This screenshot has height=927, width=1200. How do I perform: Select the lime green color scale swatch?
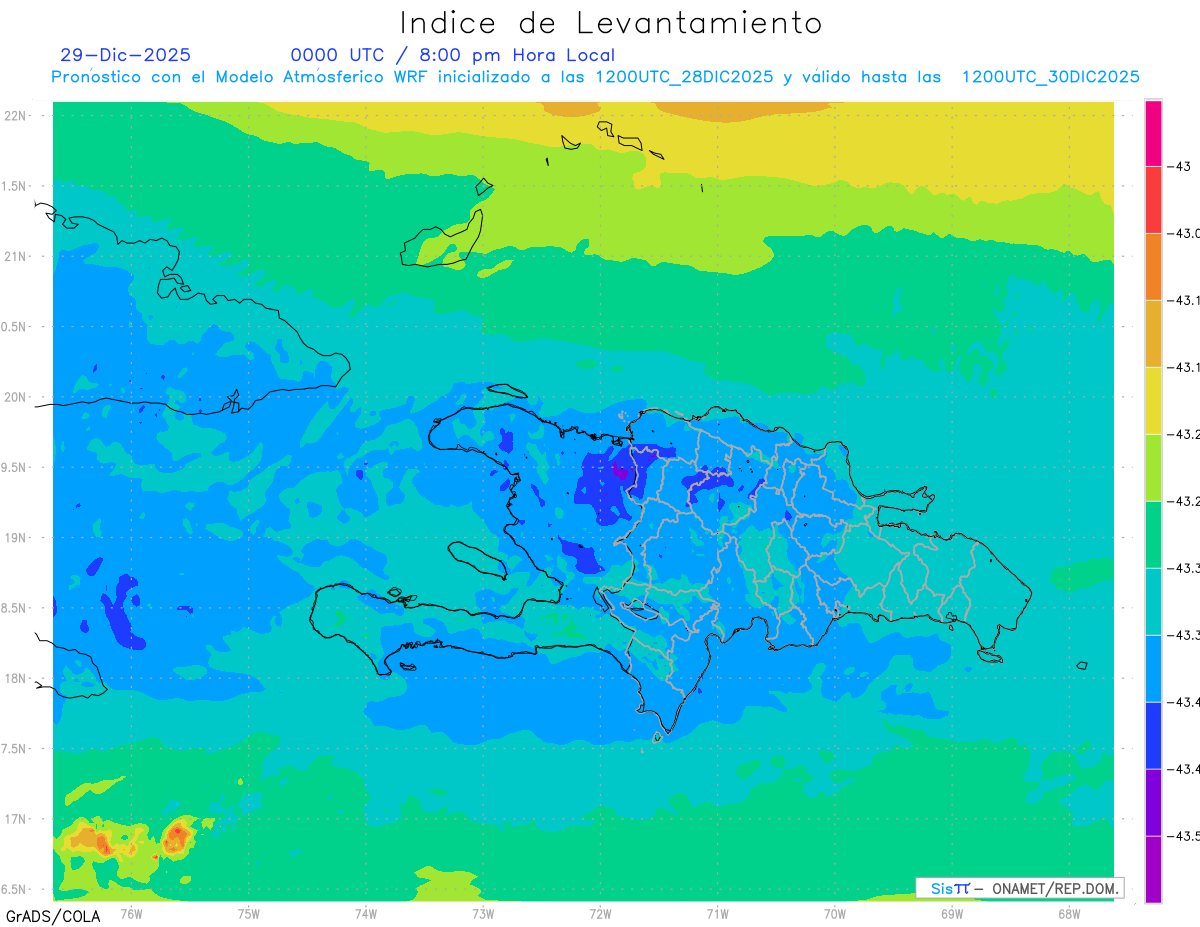pos(1153,468)
